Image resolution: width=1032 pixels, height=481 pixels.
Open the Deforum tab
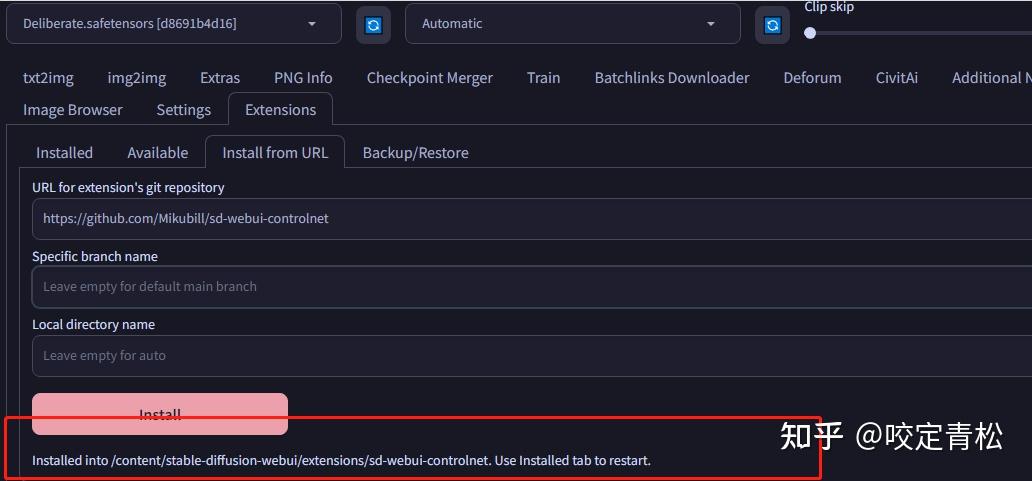tap(812, 78)
